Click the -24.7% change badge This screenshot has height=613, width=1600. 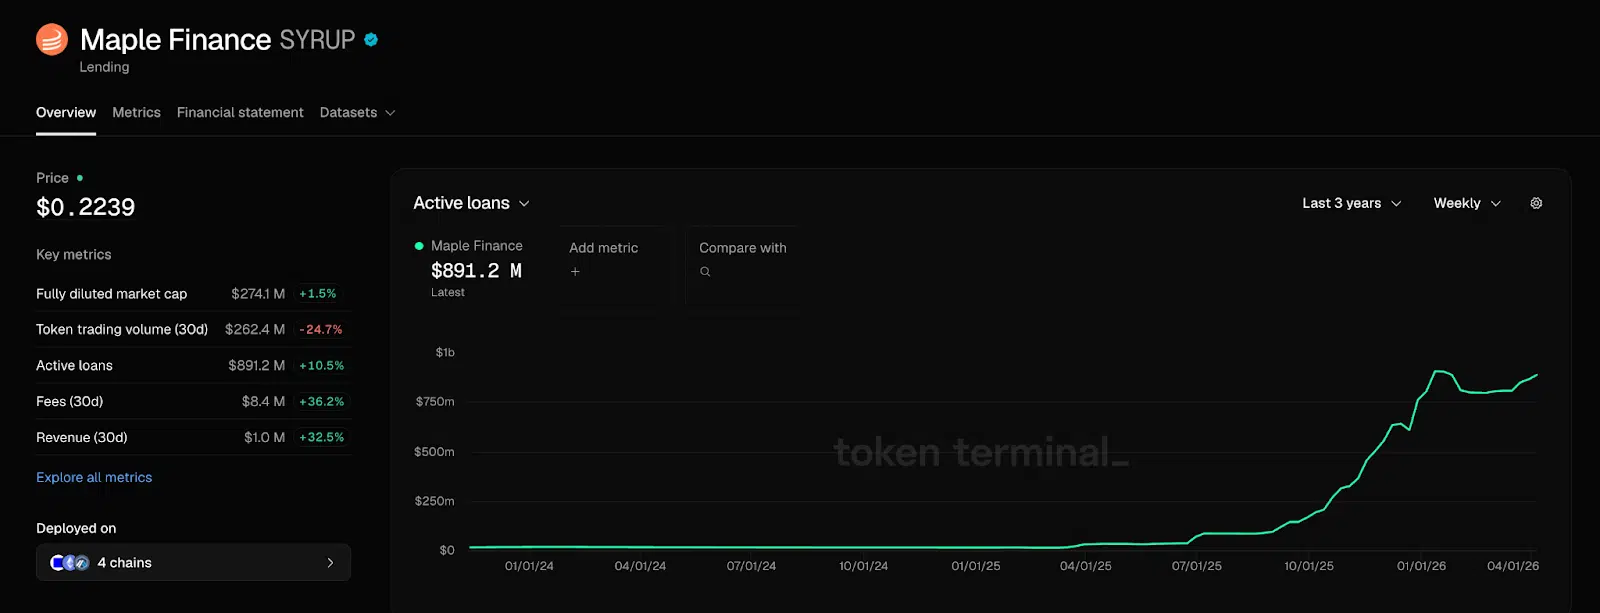click(321, 330)
